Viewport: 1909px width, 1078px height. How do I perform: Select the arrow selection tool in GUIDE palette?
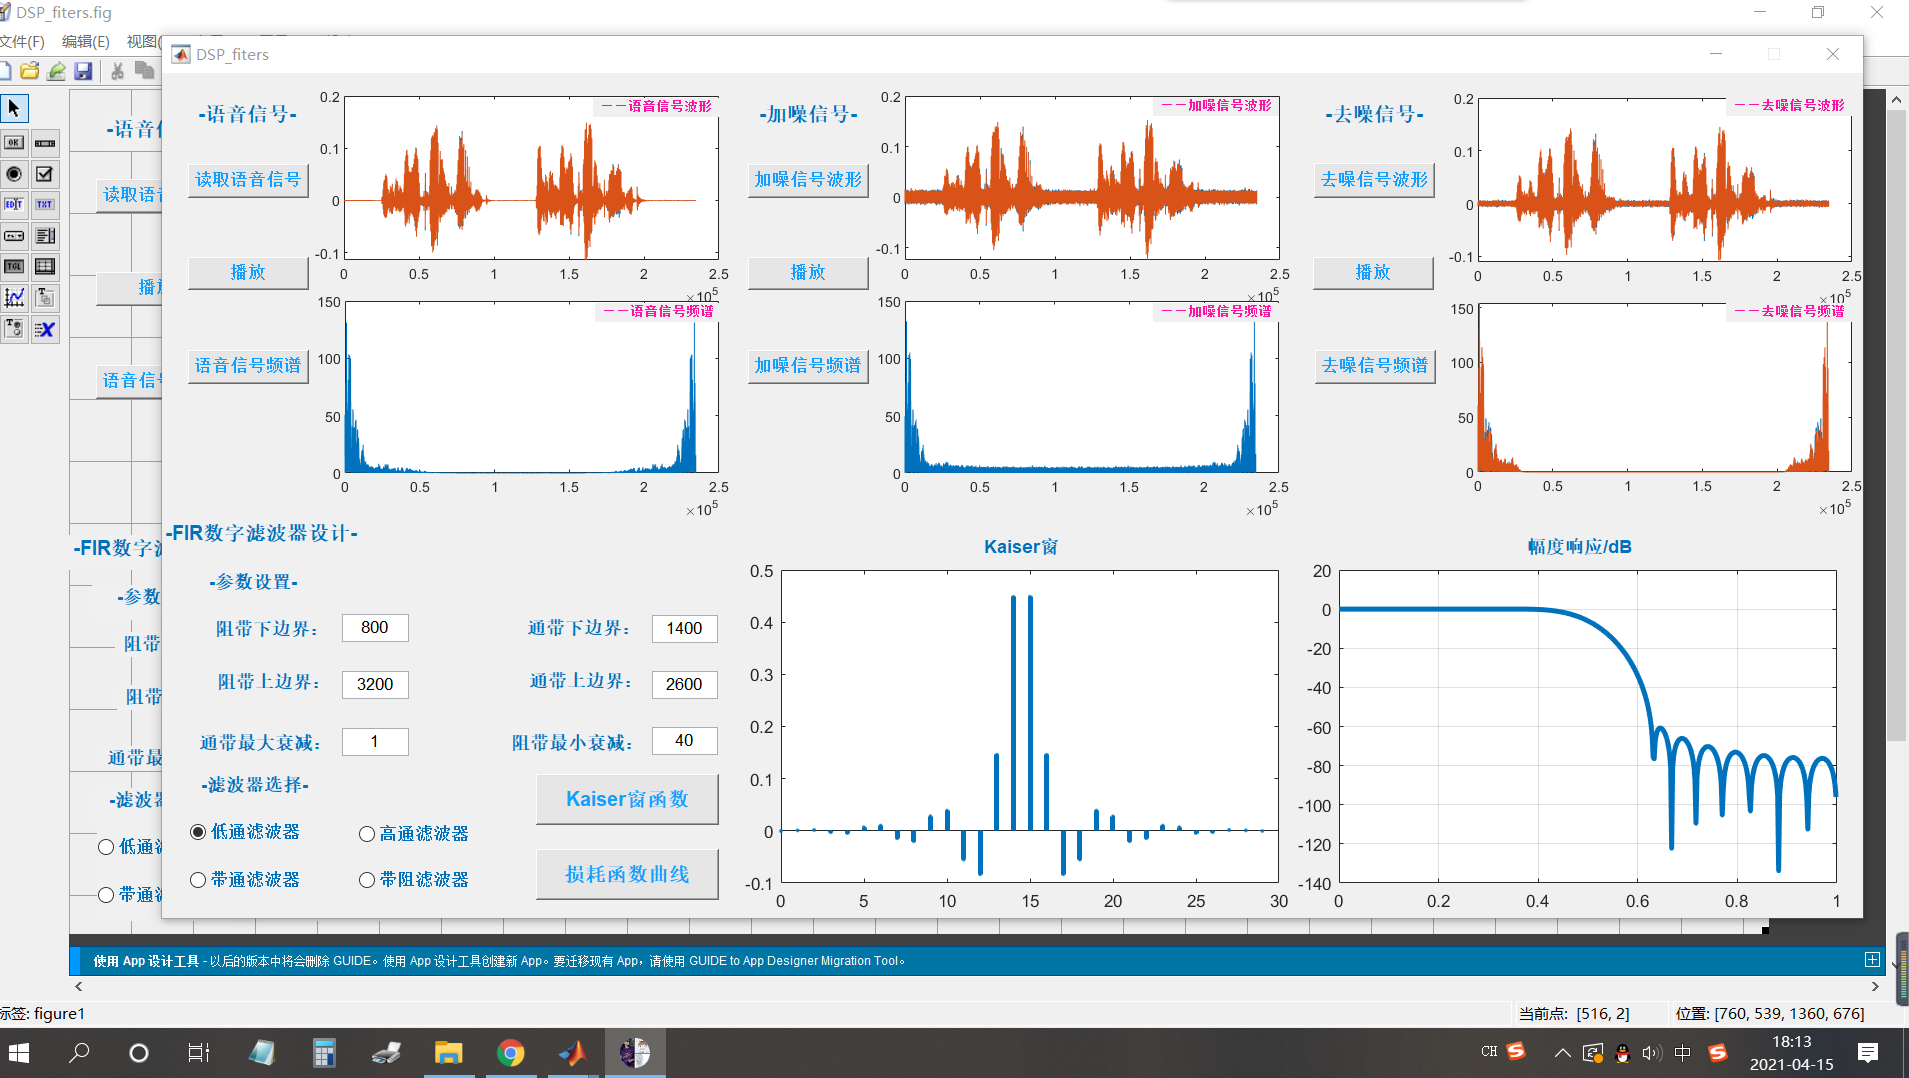14,108
